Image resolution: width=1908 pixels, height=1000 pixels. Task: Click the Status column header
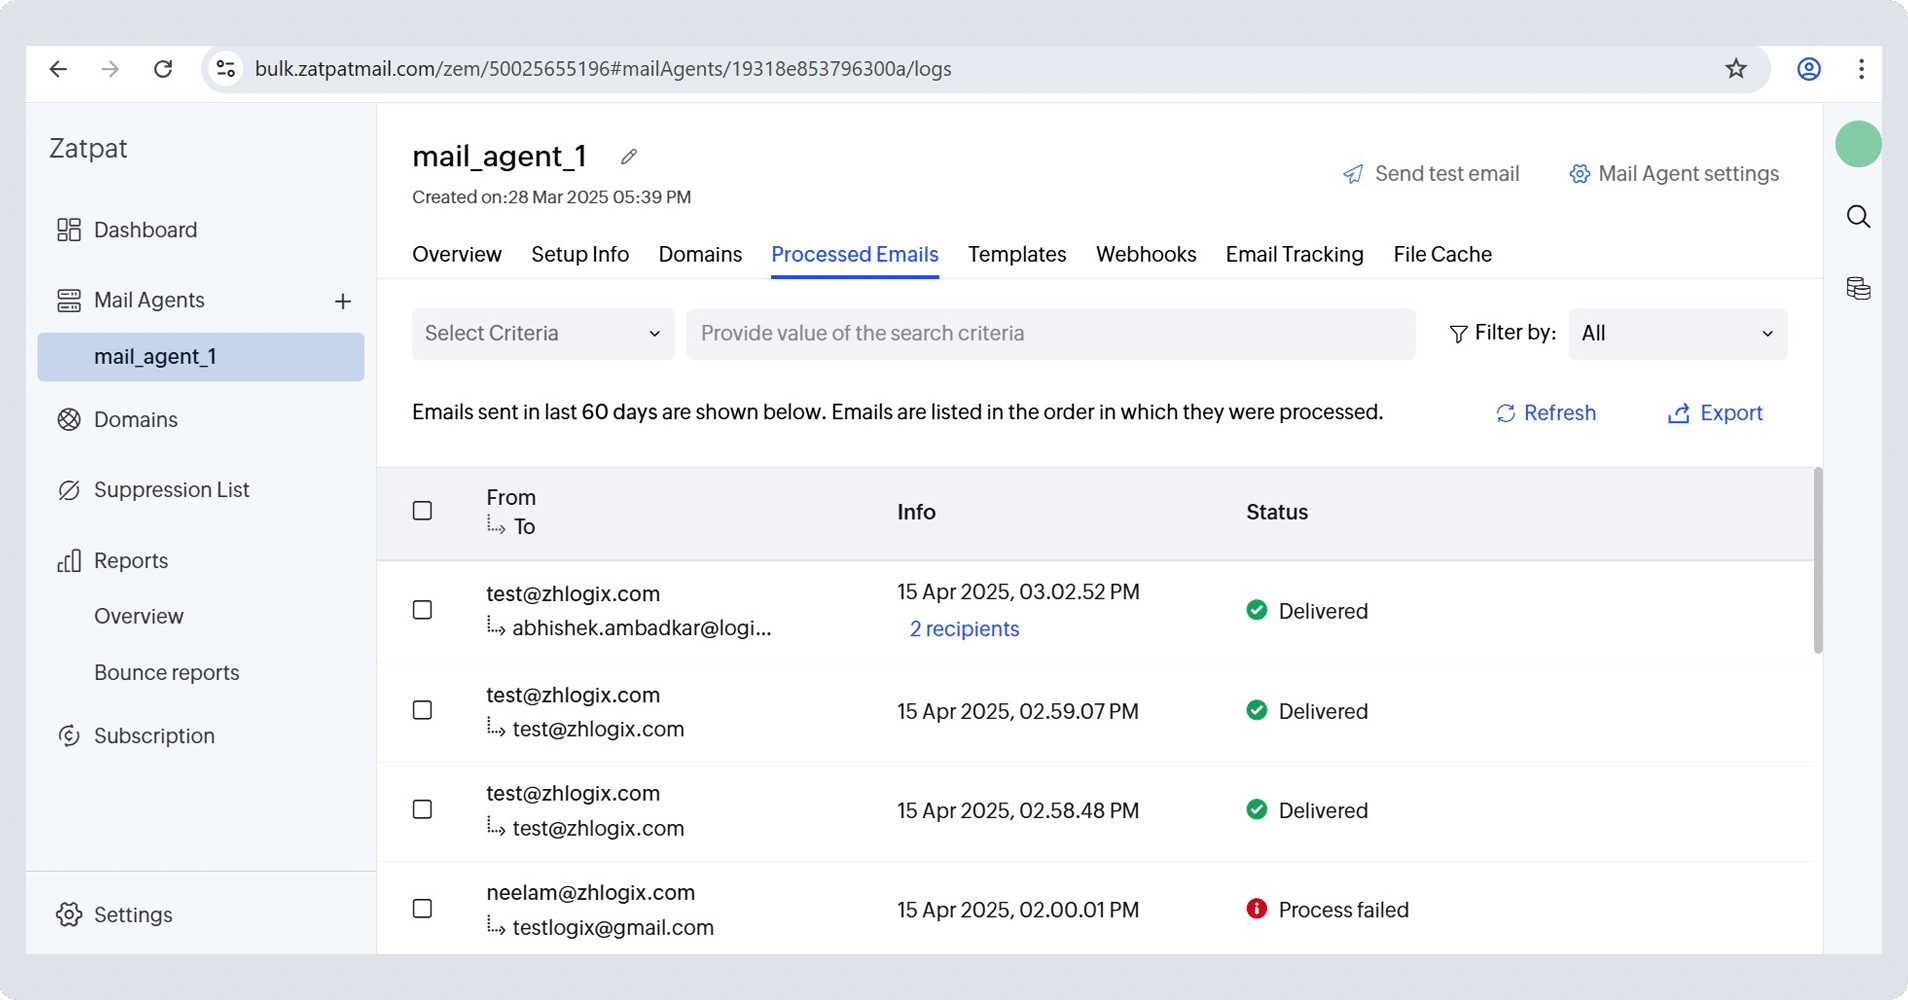point(1277,512)
